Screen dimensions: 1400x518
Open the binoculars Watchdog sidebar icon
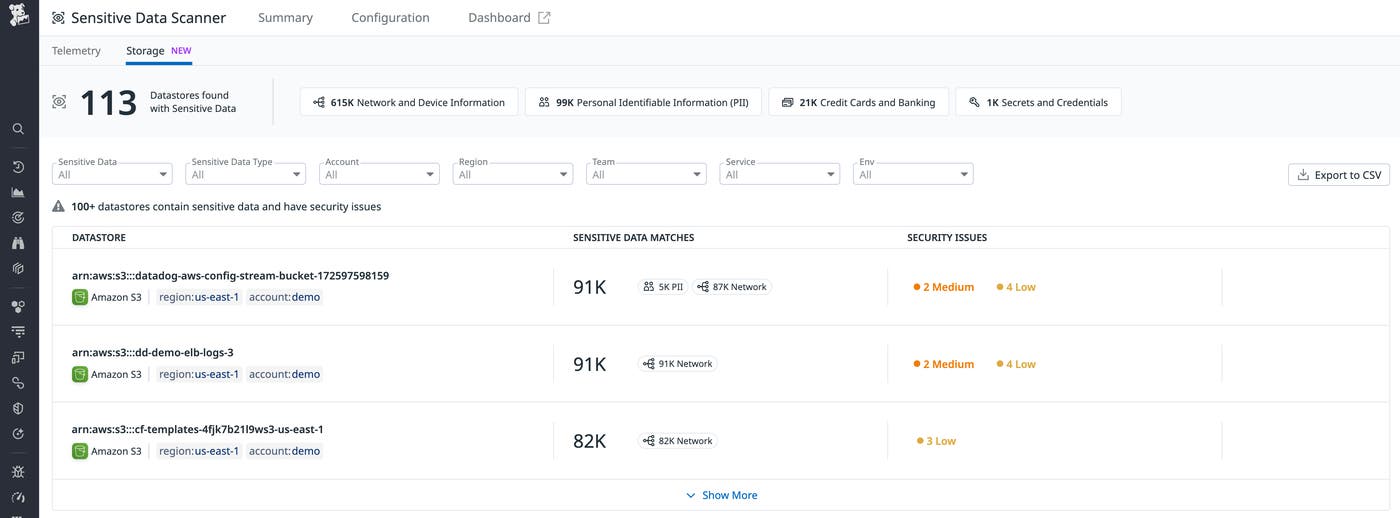coord(18,243)
